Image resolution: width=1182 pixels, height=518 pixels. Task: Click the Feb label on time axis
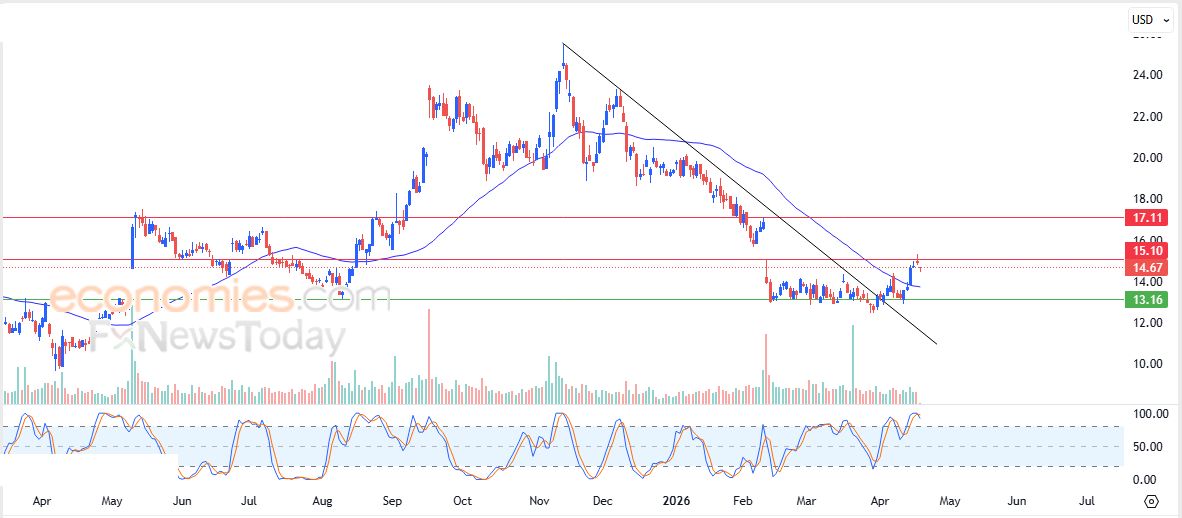click(742, 500)
